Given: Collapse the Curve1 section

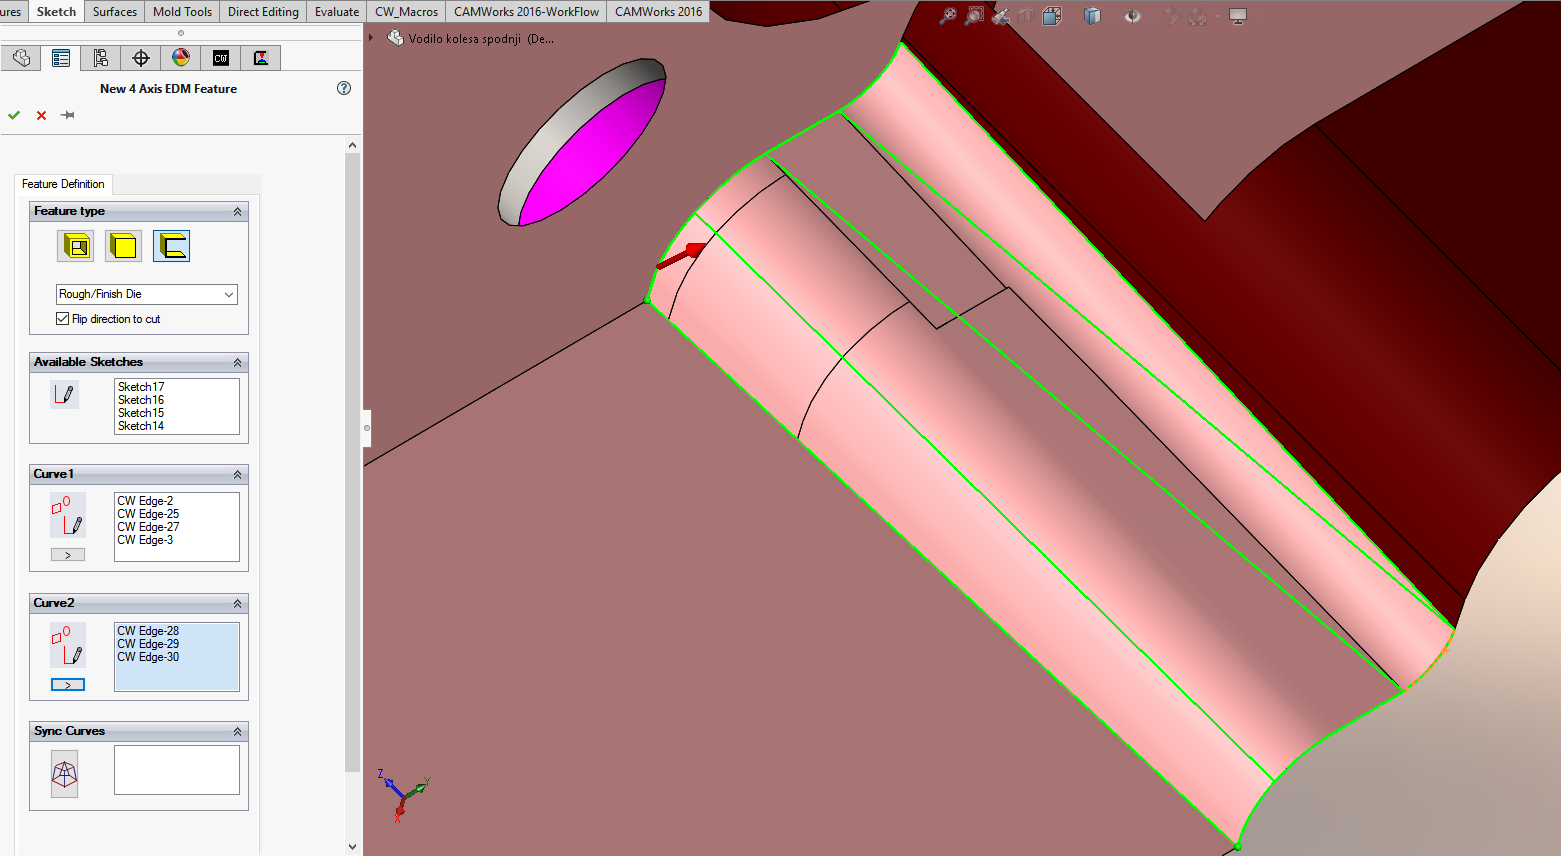Looking at the screenshot, I should [x=237, y=474].
